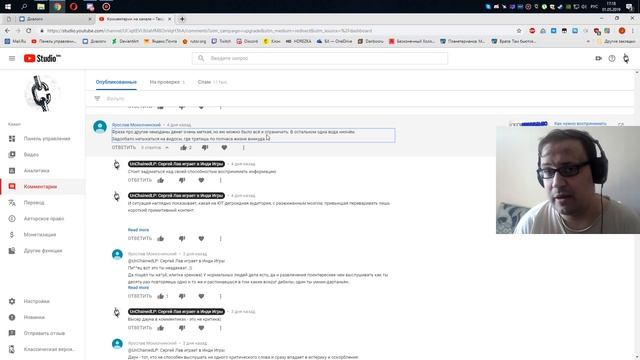Open Авторское право in the sidebar
The width and height of the screenshot is (640, 360).
42,219
